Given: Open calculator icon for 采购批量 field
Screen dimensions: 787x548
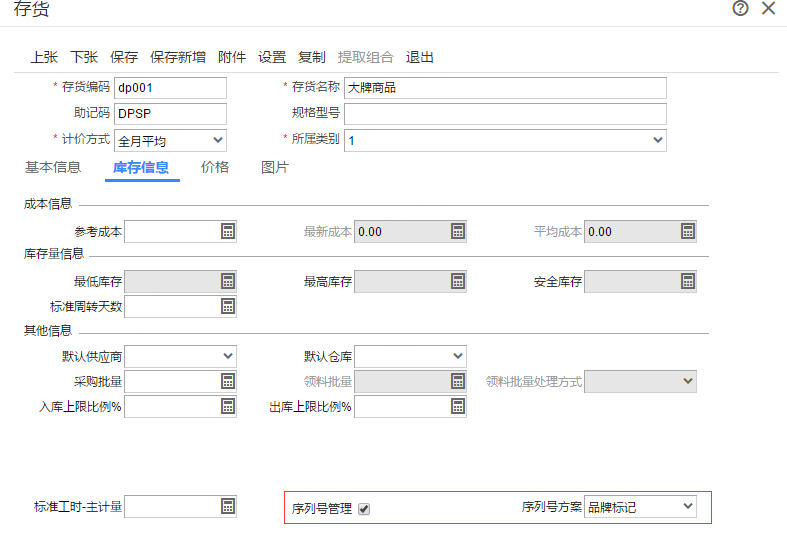Looking at the screenshot, I should click(x=228, y=381).
